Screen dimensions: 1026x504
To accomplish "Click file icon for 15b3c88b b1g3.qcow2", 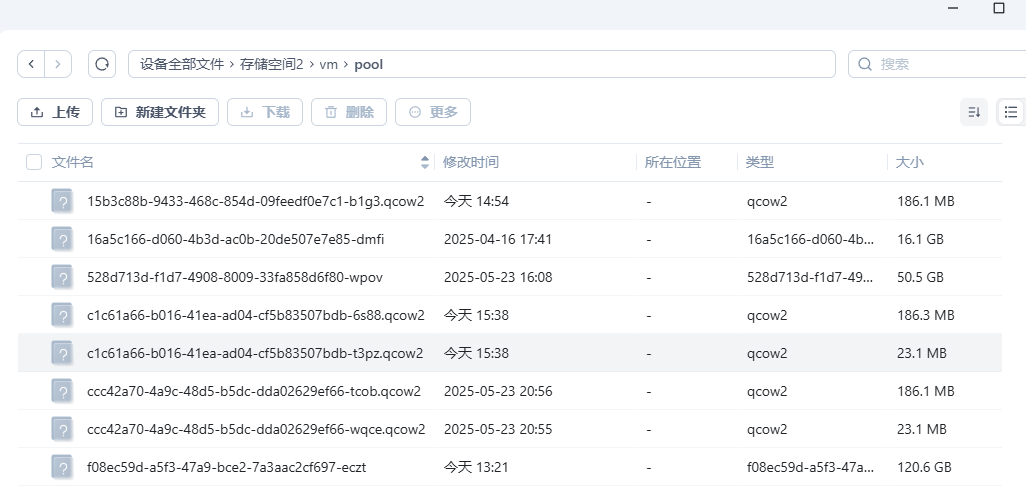I will [62, 201].
